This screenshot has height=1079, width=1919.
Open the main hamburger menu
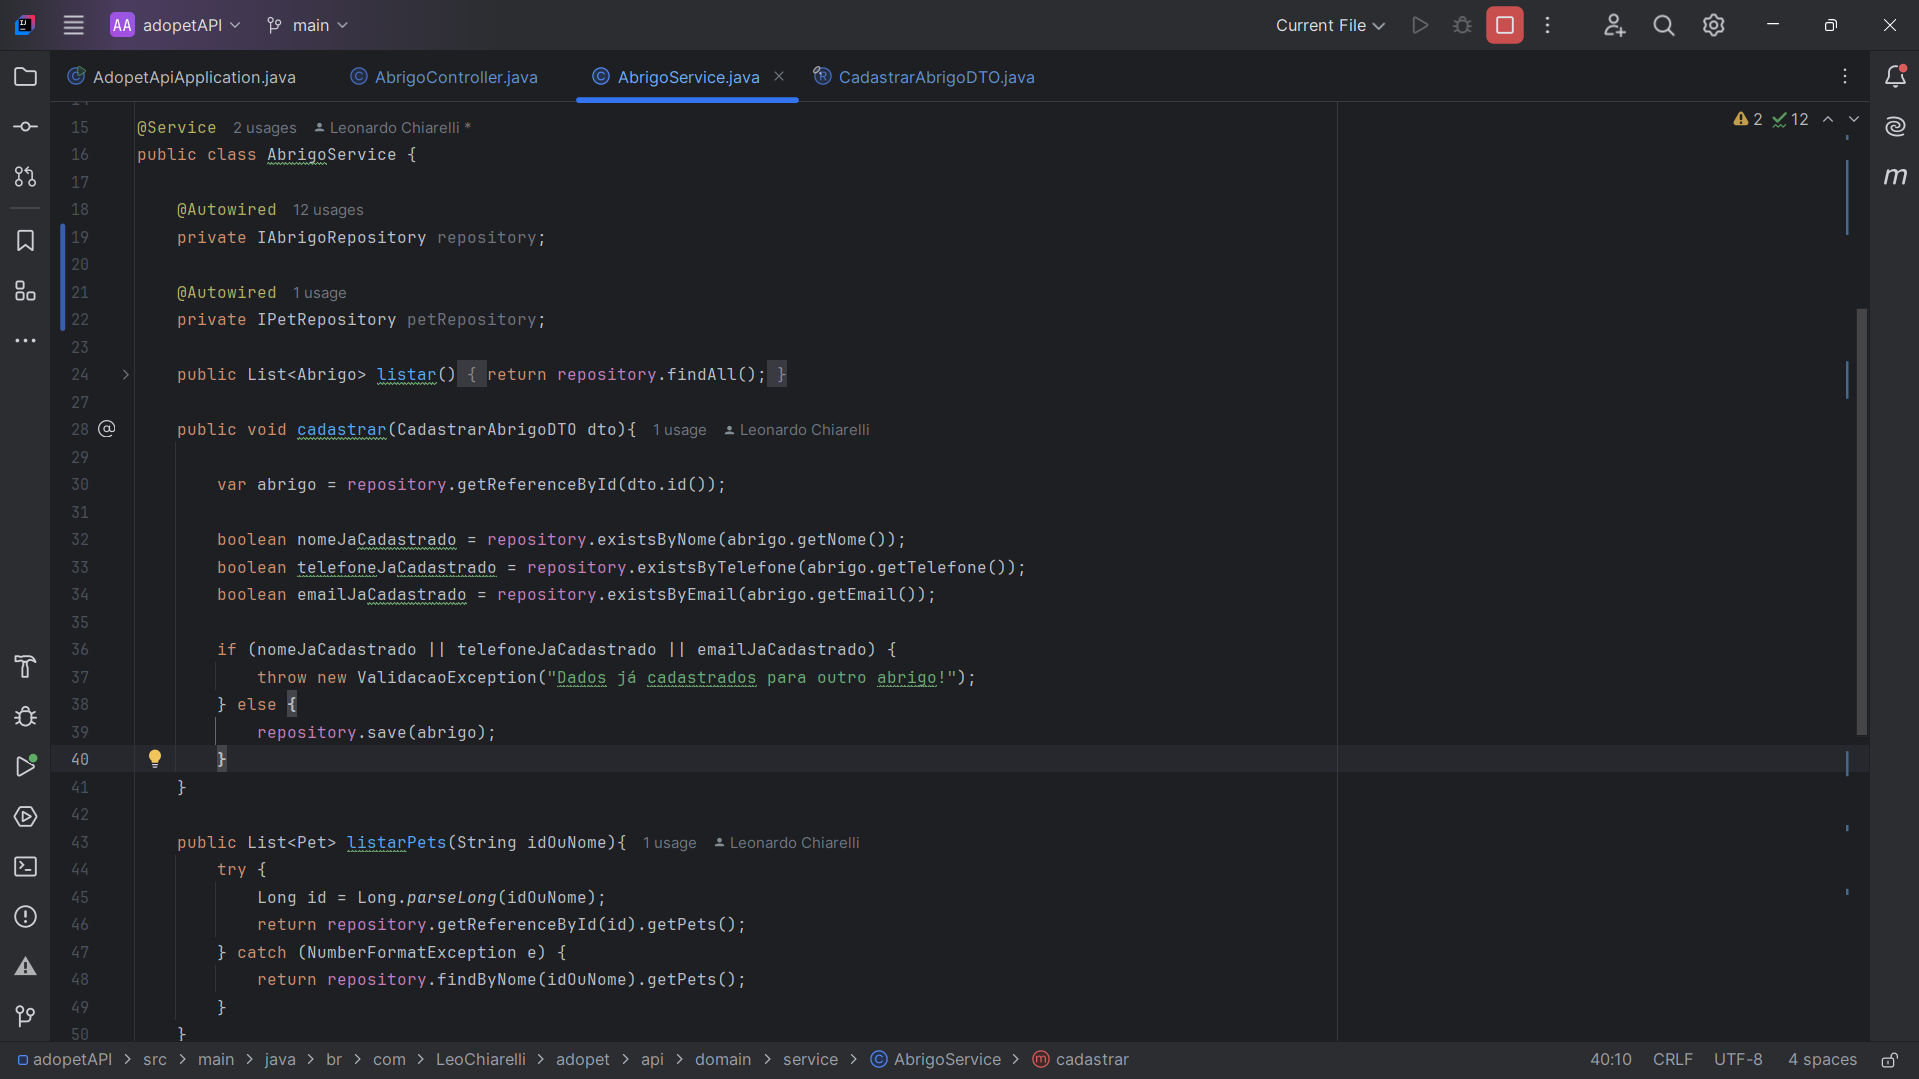[73, 25]
